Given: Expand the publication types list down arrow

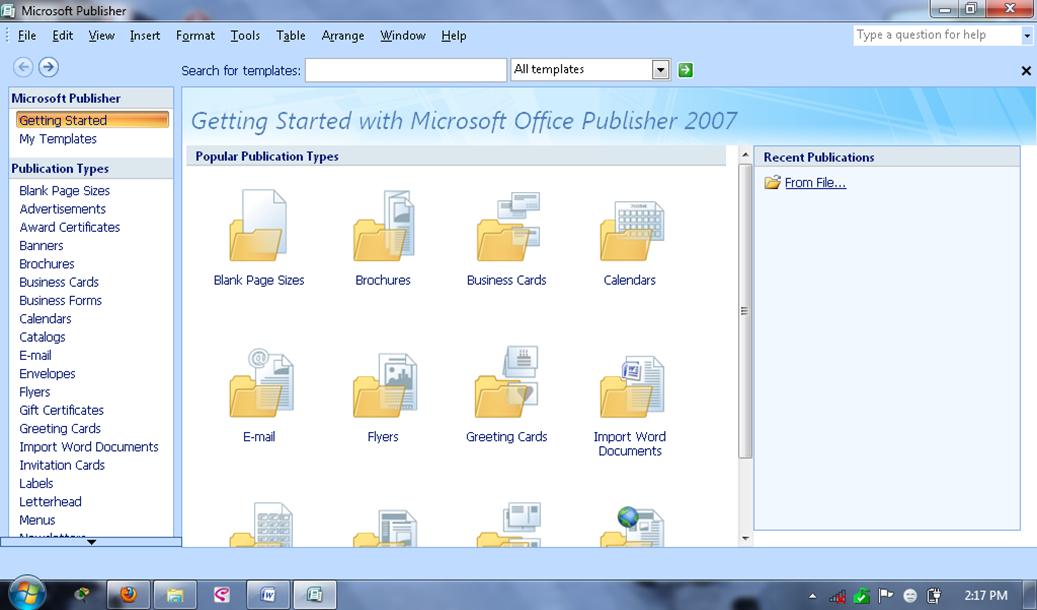Looking at the screenshot, I should [91, 542].
